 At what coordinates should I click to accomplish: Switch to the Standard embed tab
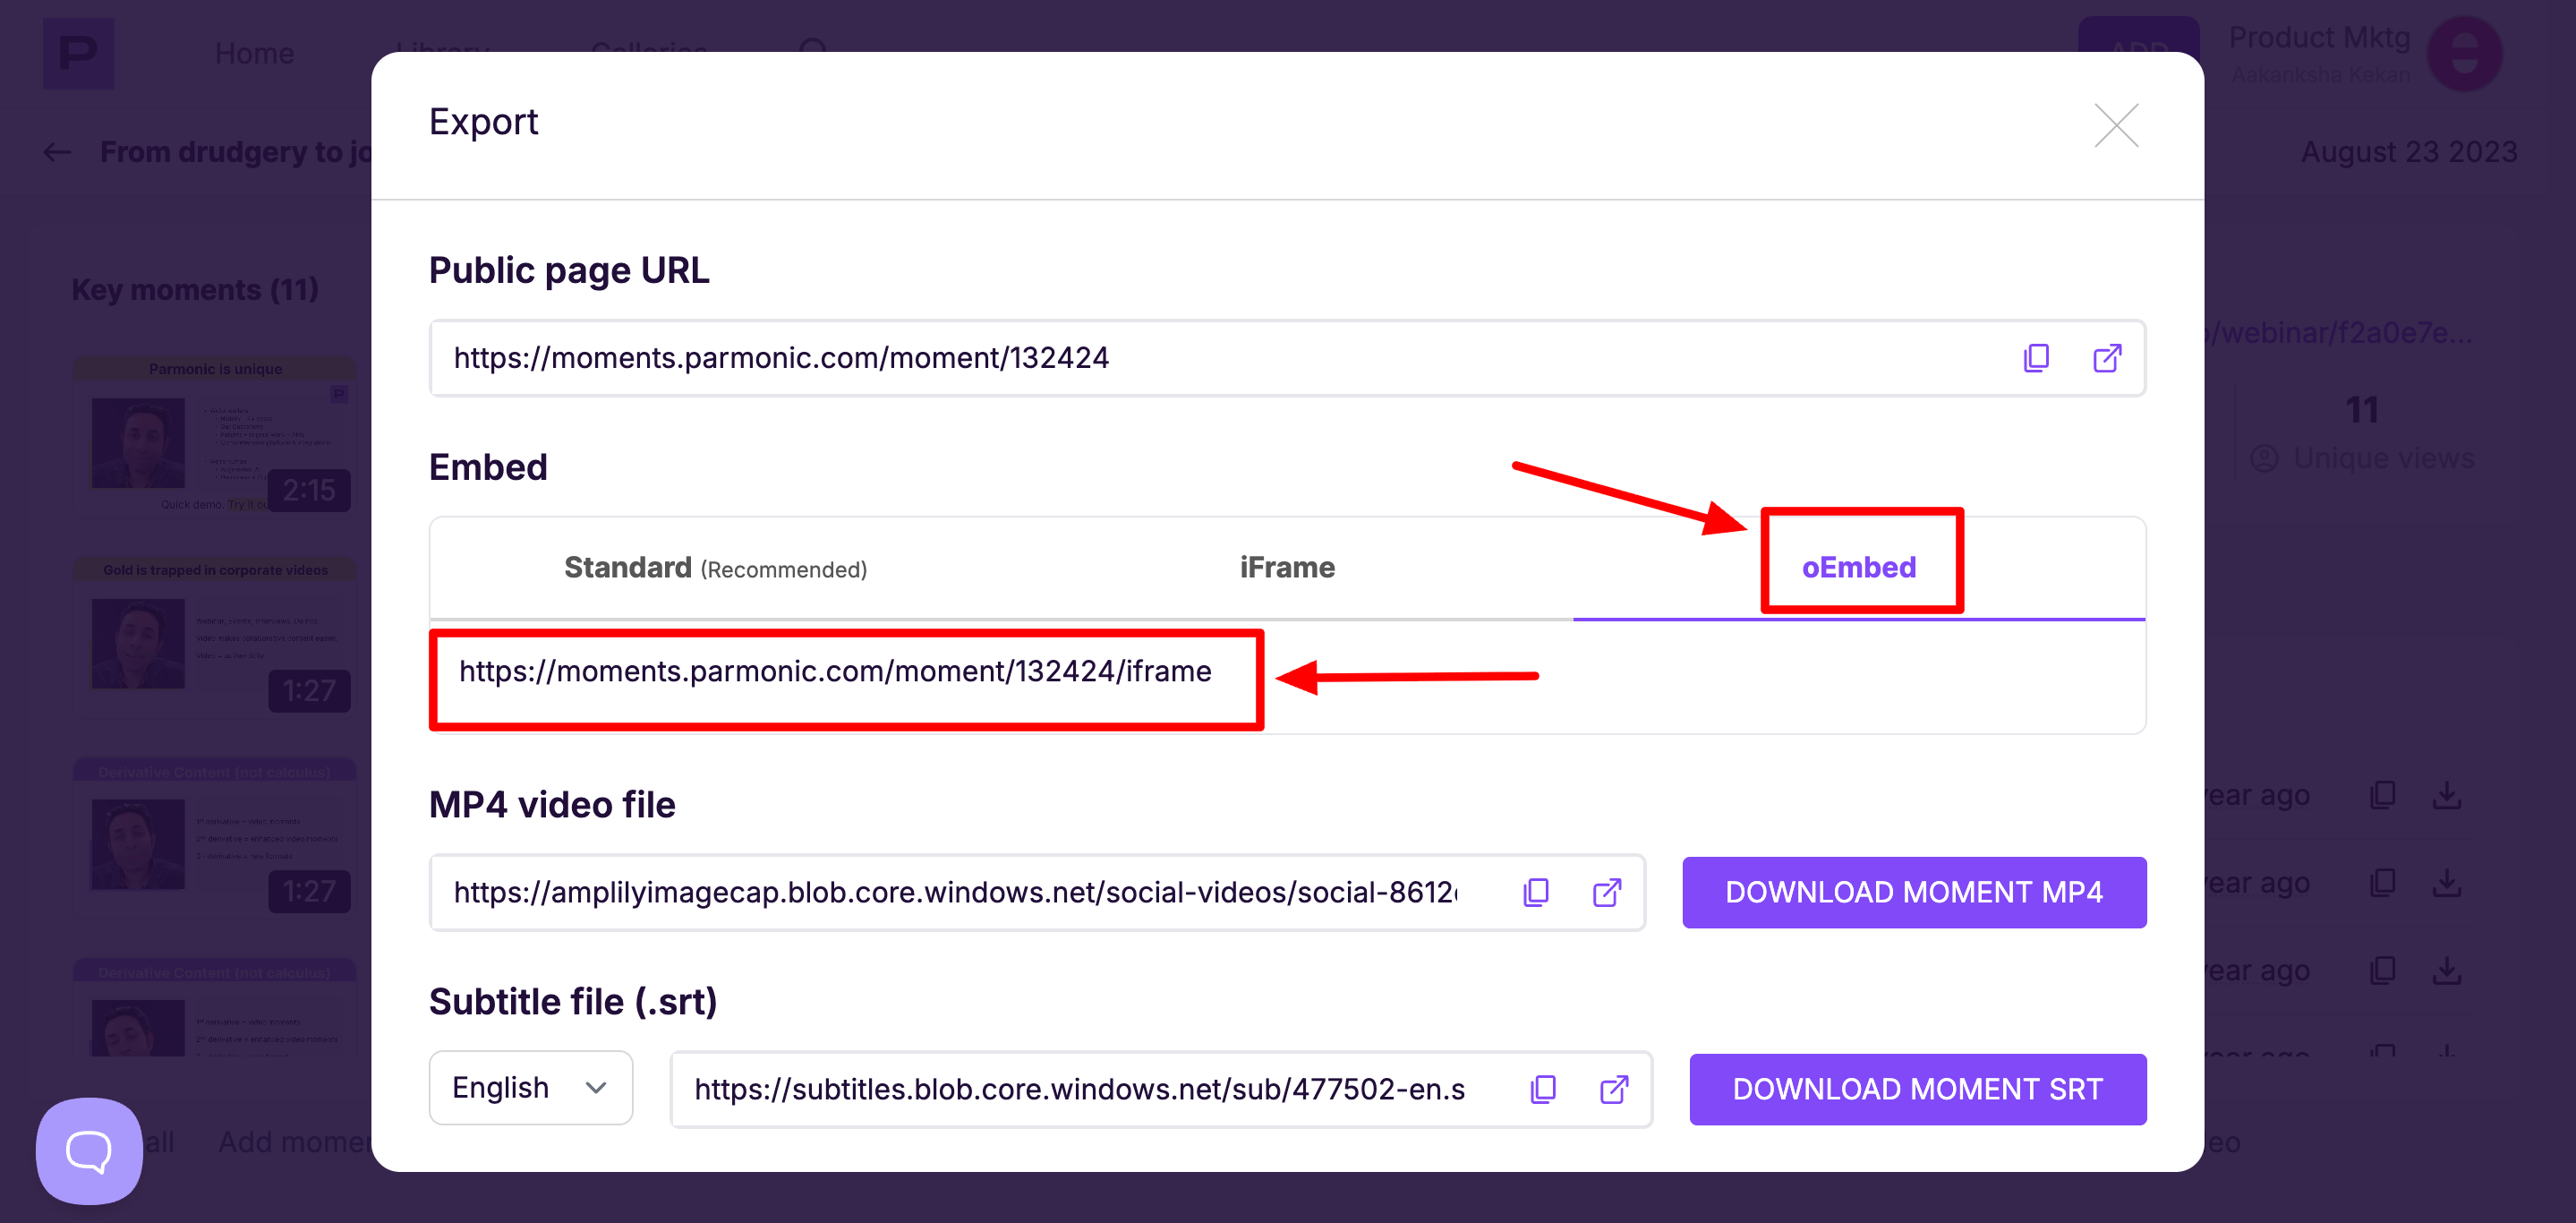[x=715, y=568]
